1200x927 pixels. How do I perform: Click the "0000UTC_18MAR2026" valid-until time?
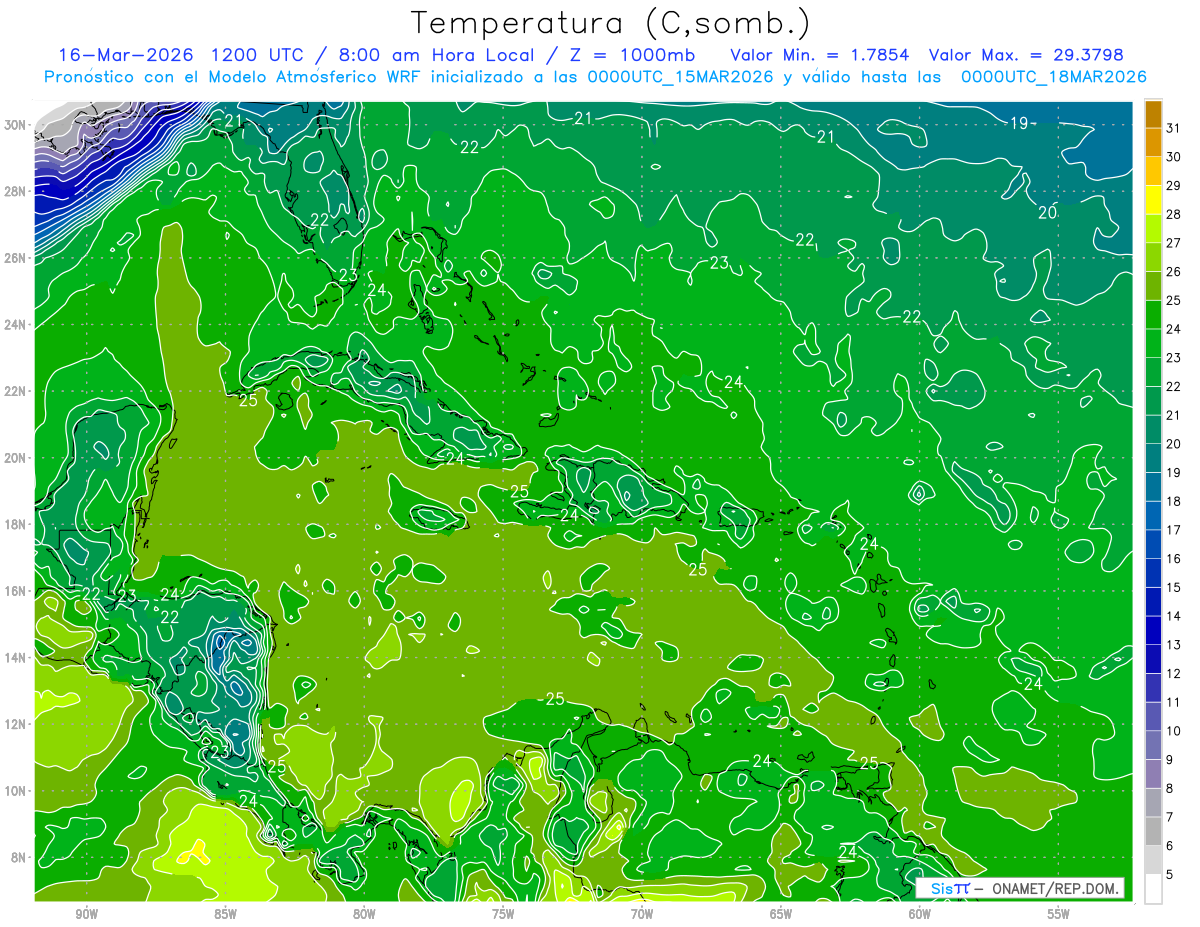1053,77
